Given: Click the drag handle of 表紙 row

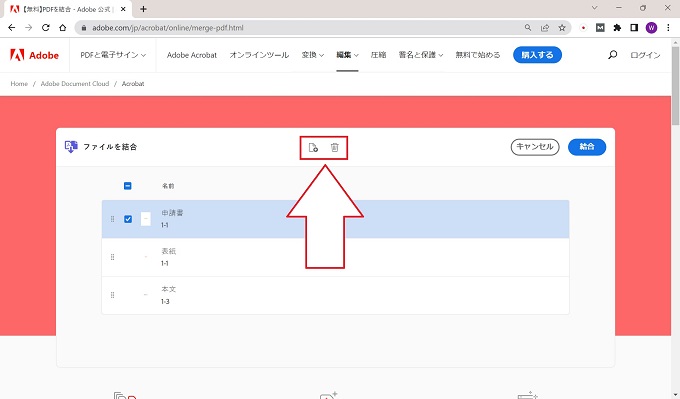Looking at the screenshot, I should [112, 257].
